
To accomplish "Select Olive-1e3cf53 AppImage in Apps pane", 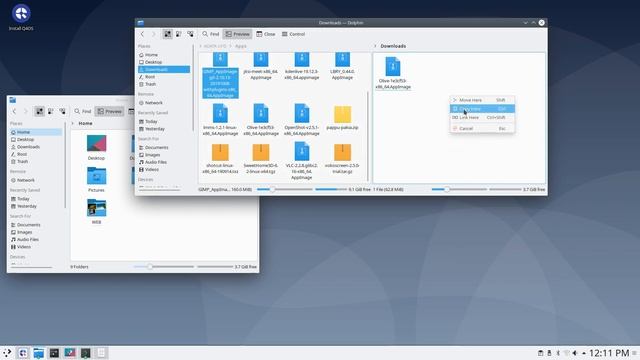I will point(261,120).
